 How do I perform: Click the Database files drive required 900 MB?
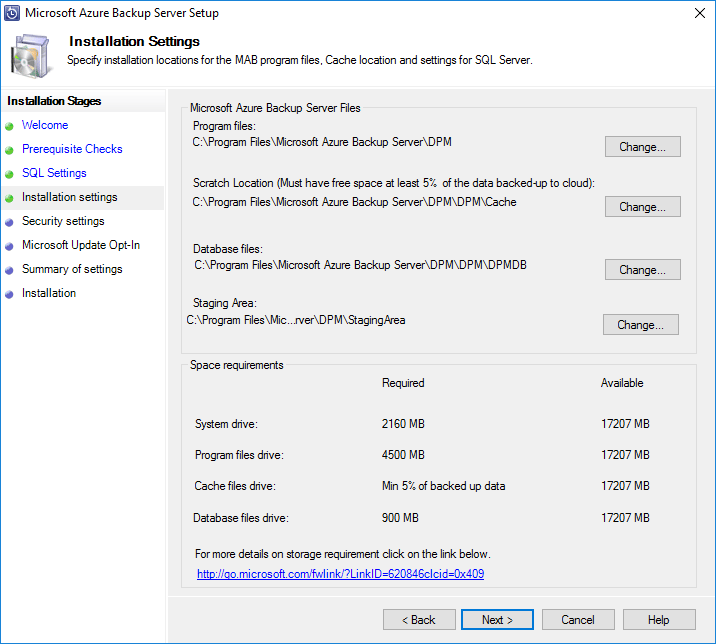(x=400, y=518)
